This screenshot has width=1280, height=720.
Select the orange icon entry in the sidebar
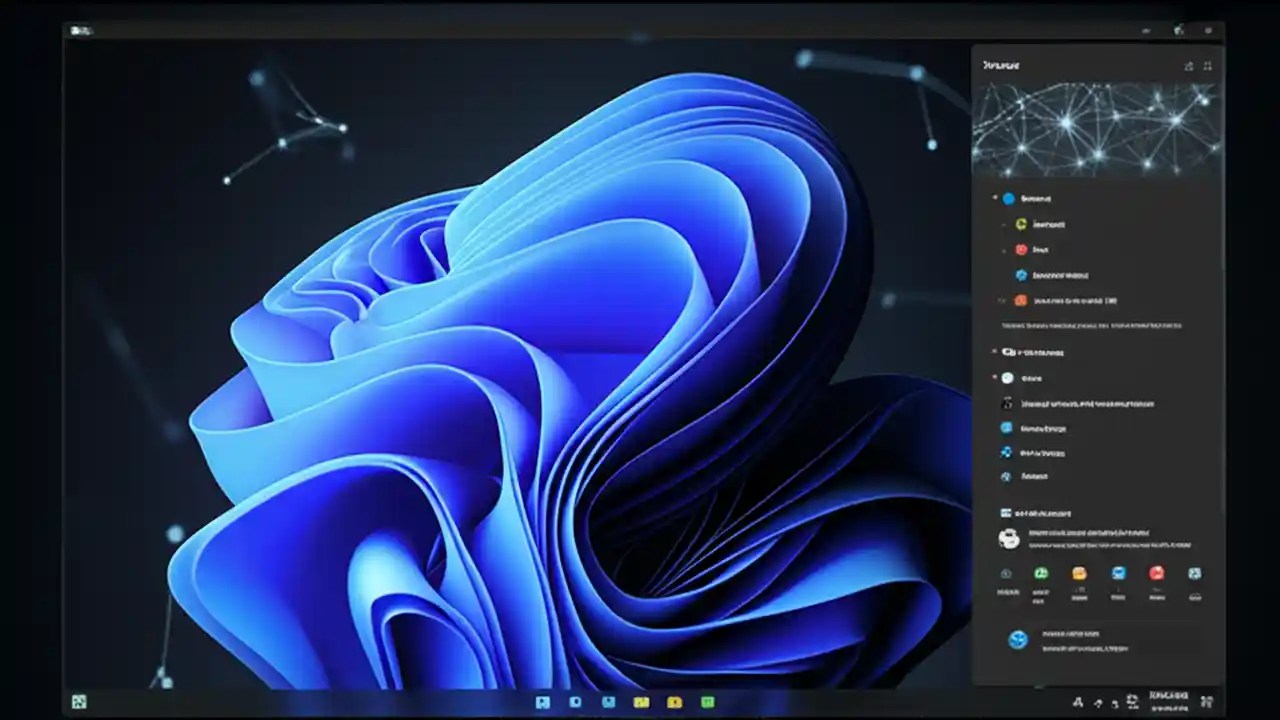pos(1021,299)
